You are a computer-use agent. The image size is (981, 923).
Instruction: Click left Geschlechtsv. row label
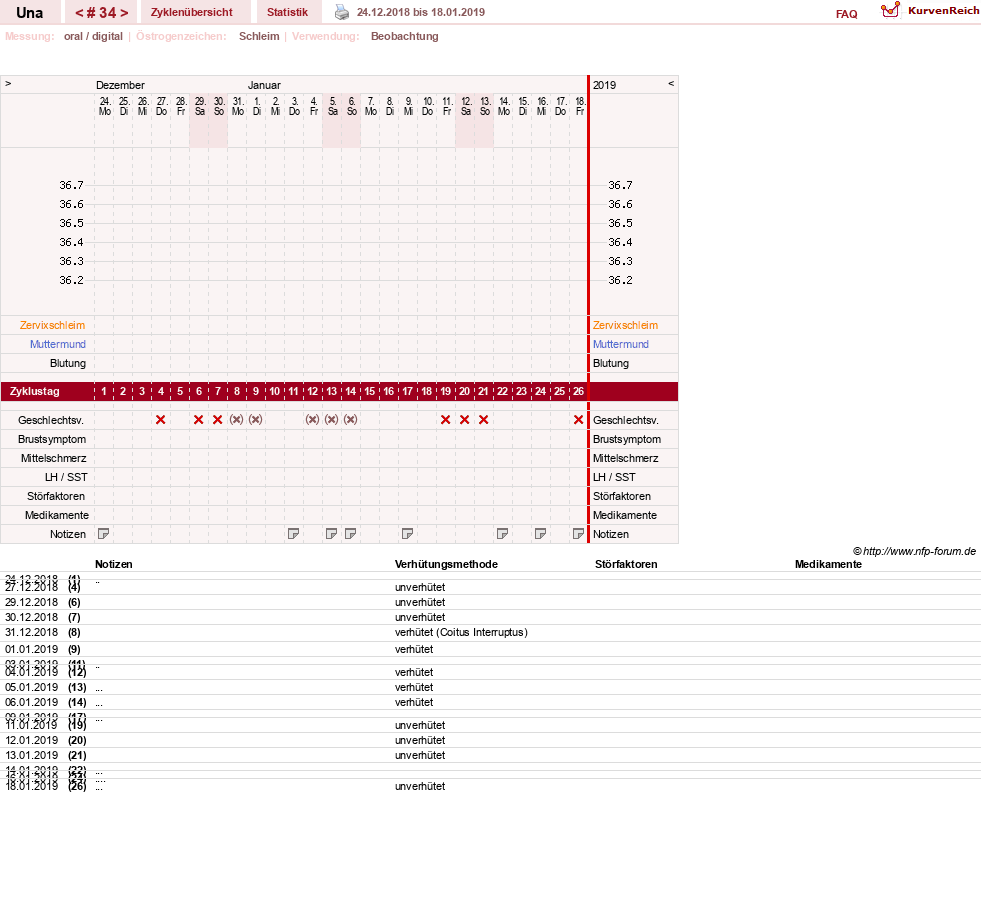click(x=51, y=421)
